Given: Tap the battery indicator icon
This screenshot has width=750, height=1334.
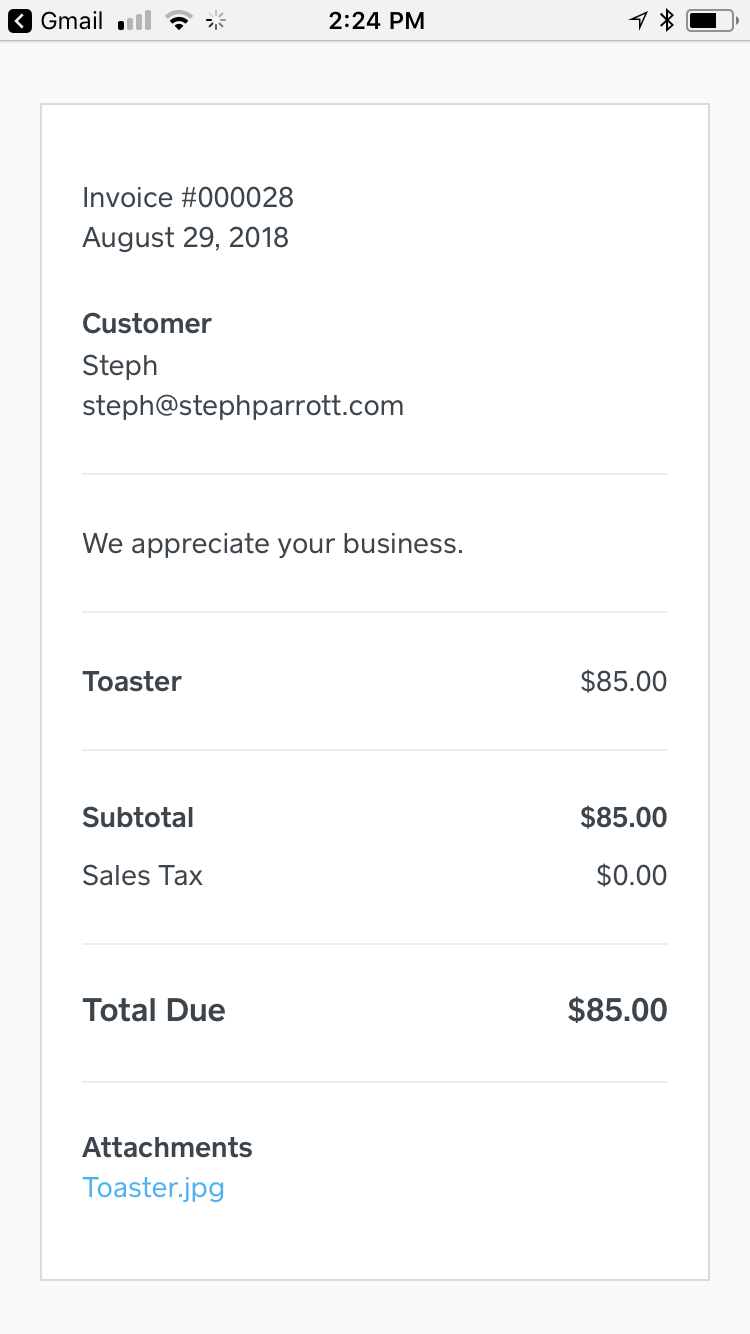Looking at the screenshot, I should click(x=713, y=20).
